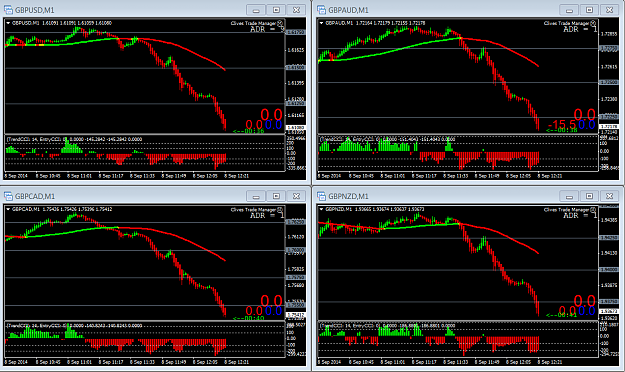
Task: Close the GBPUSD,M1 chart window
Action: pos(296,10)
